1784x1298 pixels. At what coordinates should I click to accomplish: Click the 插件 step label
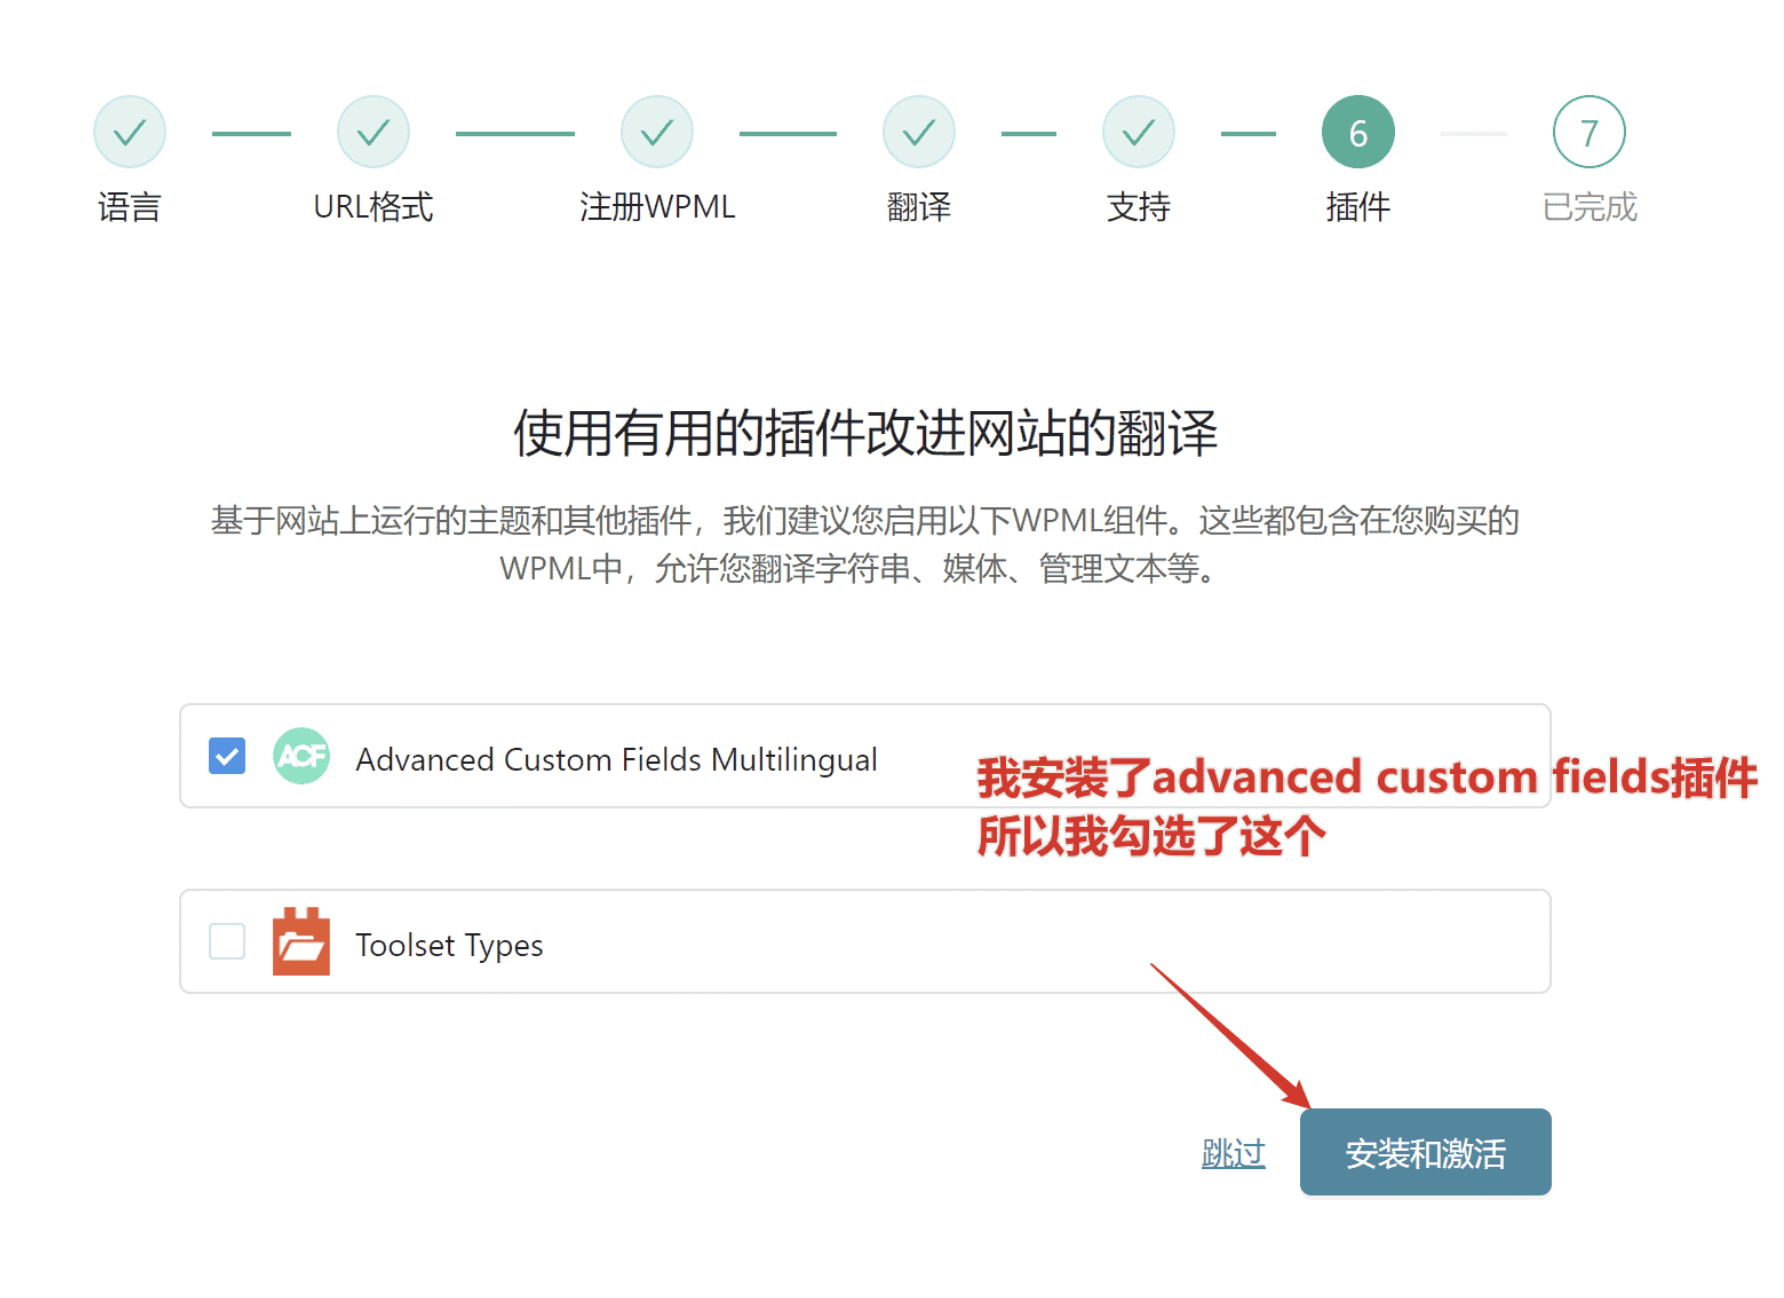pyautogui.click(x=1358, y=207)
